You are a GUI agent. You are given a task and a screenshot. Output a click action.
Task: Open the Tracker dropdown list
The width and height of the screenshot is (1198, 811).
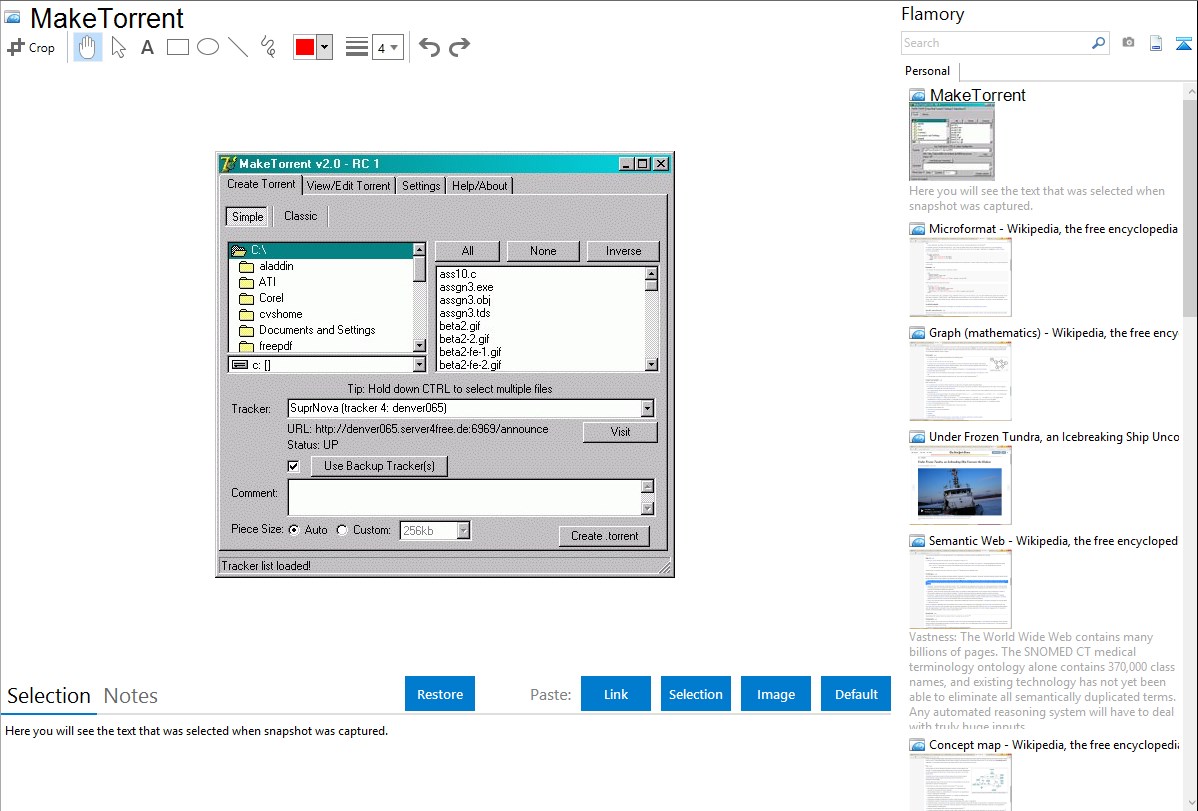tap(647, 409)
